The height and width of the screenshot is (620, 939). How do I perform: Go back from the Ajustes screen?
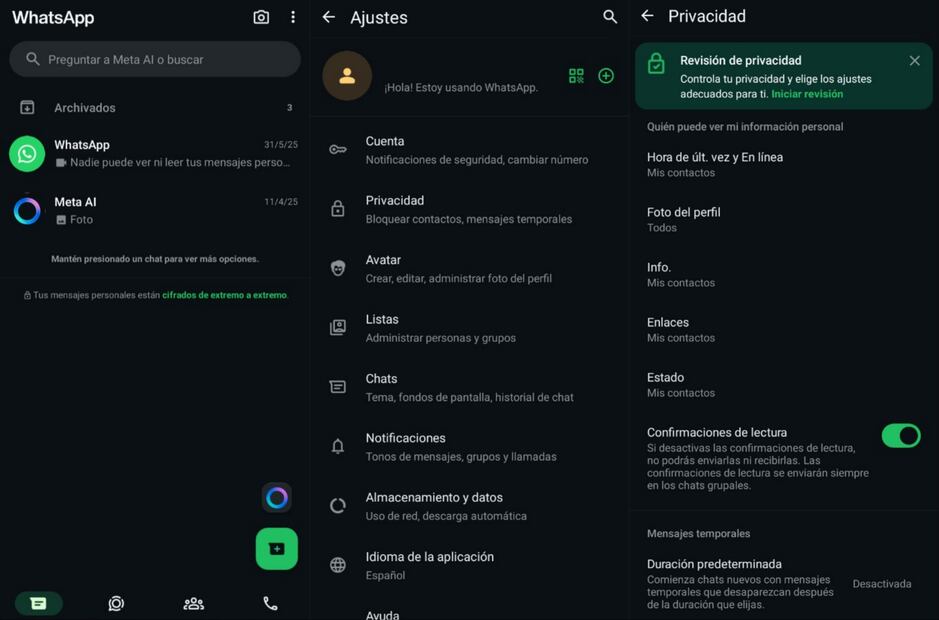pos(329,17)
